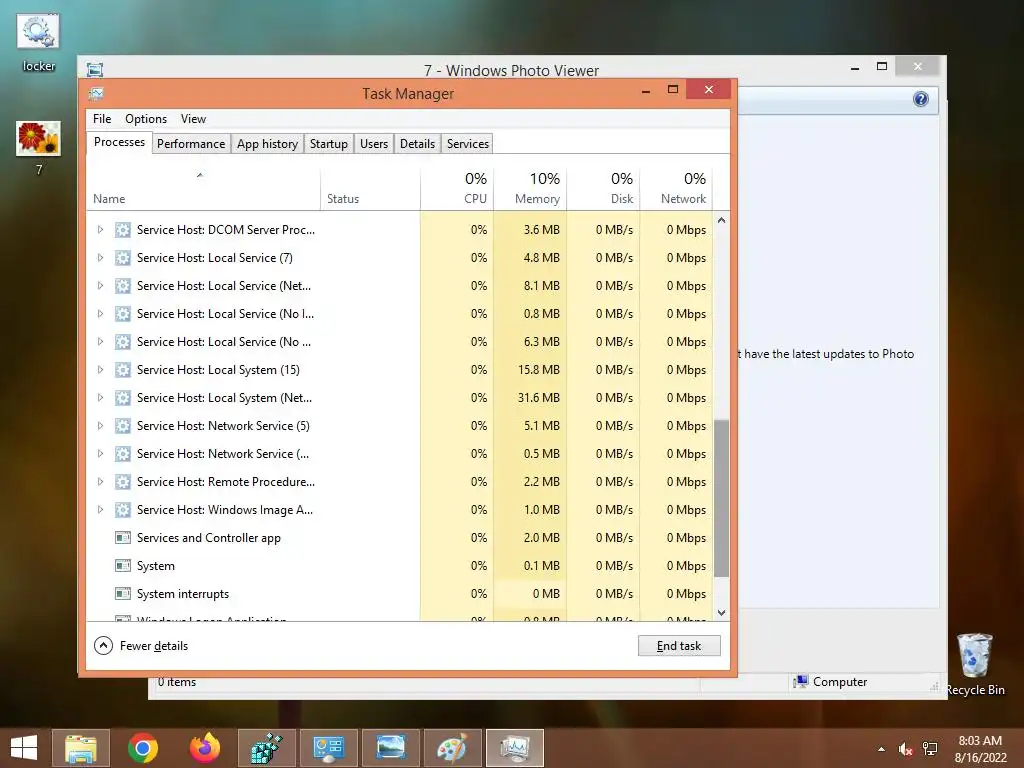The image size is (1024, 768).
Task: Sort by the Network column header
Action: 676,189
